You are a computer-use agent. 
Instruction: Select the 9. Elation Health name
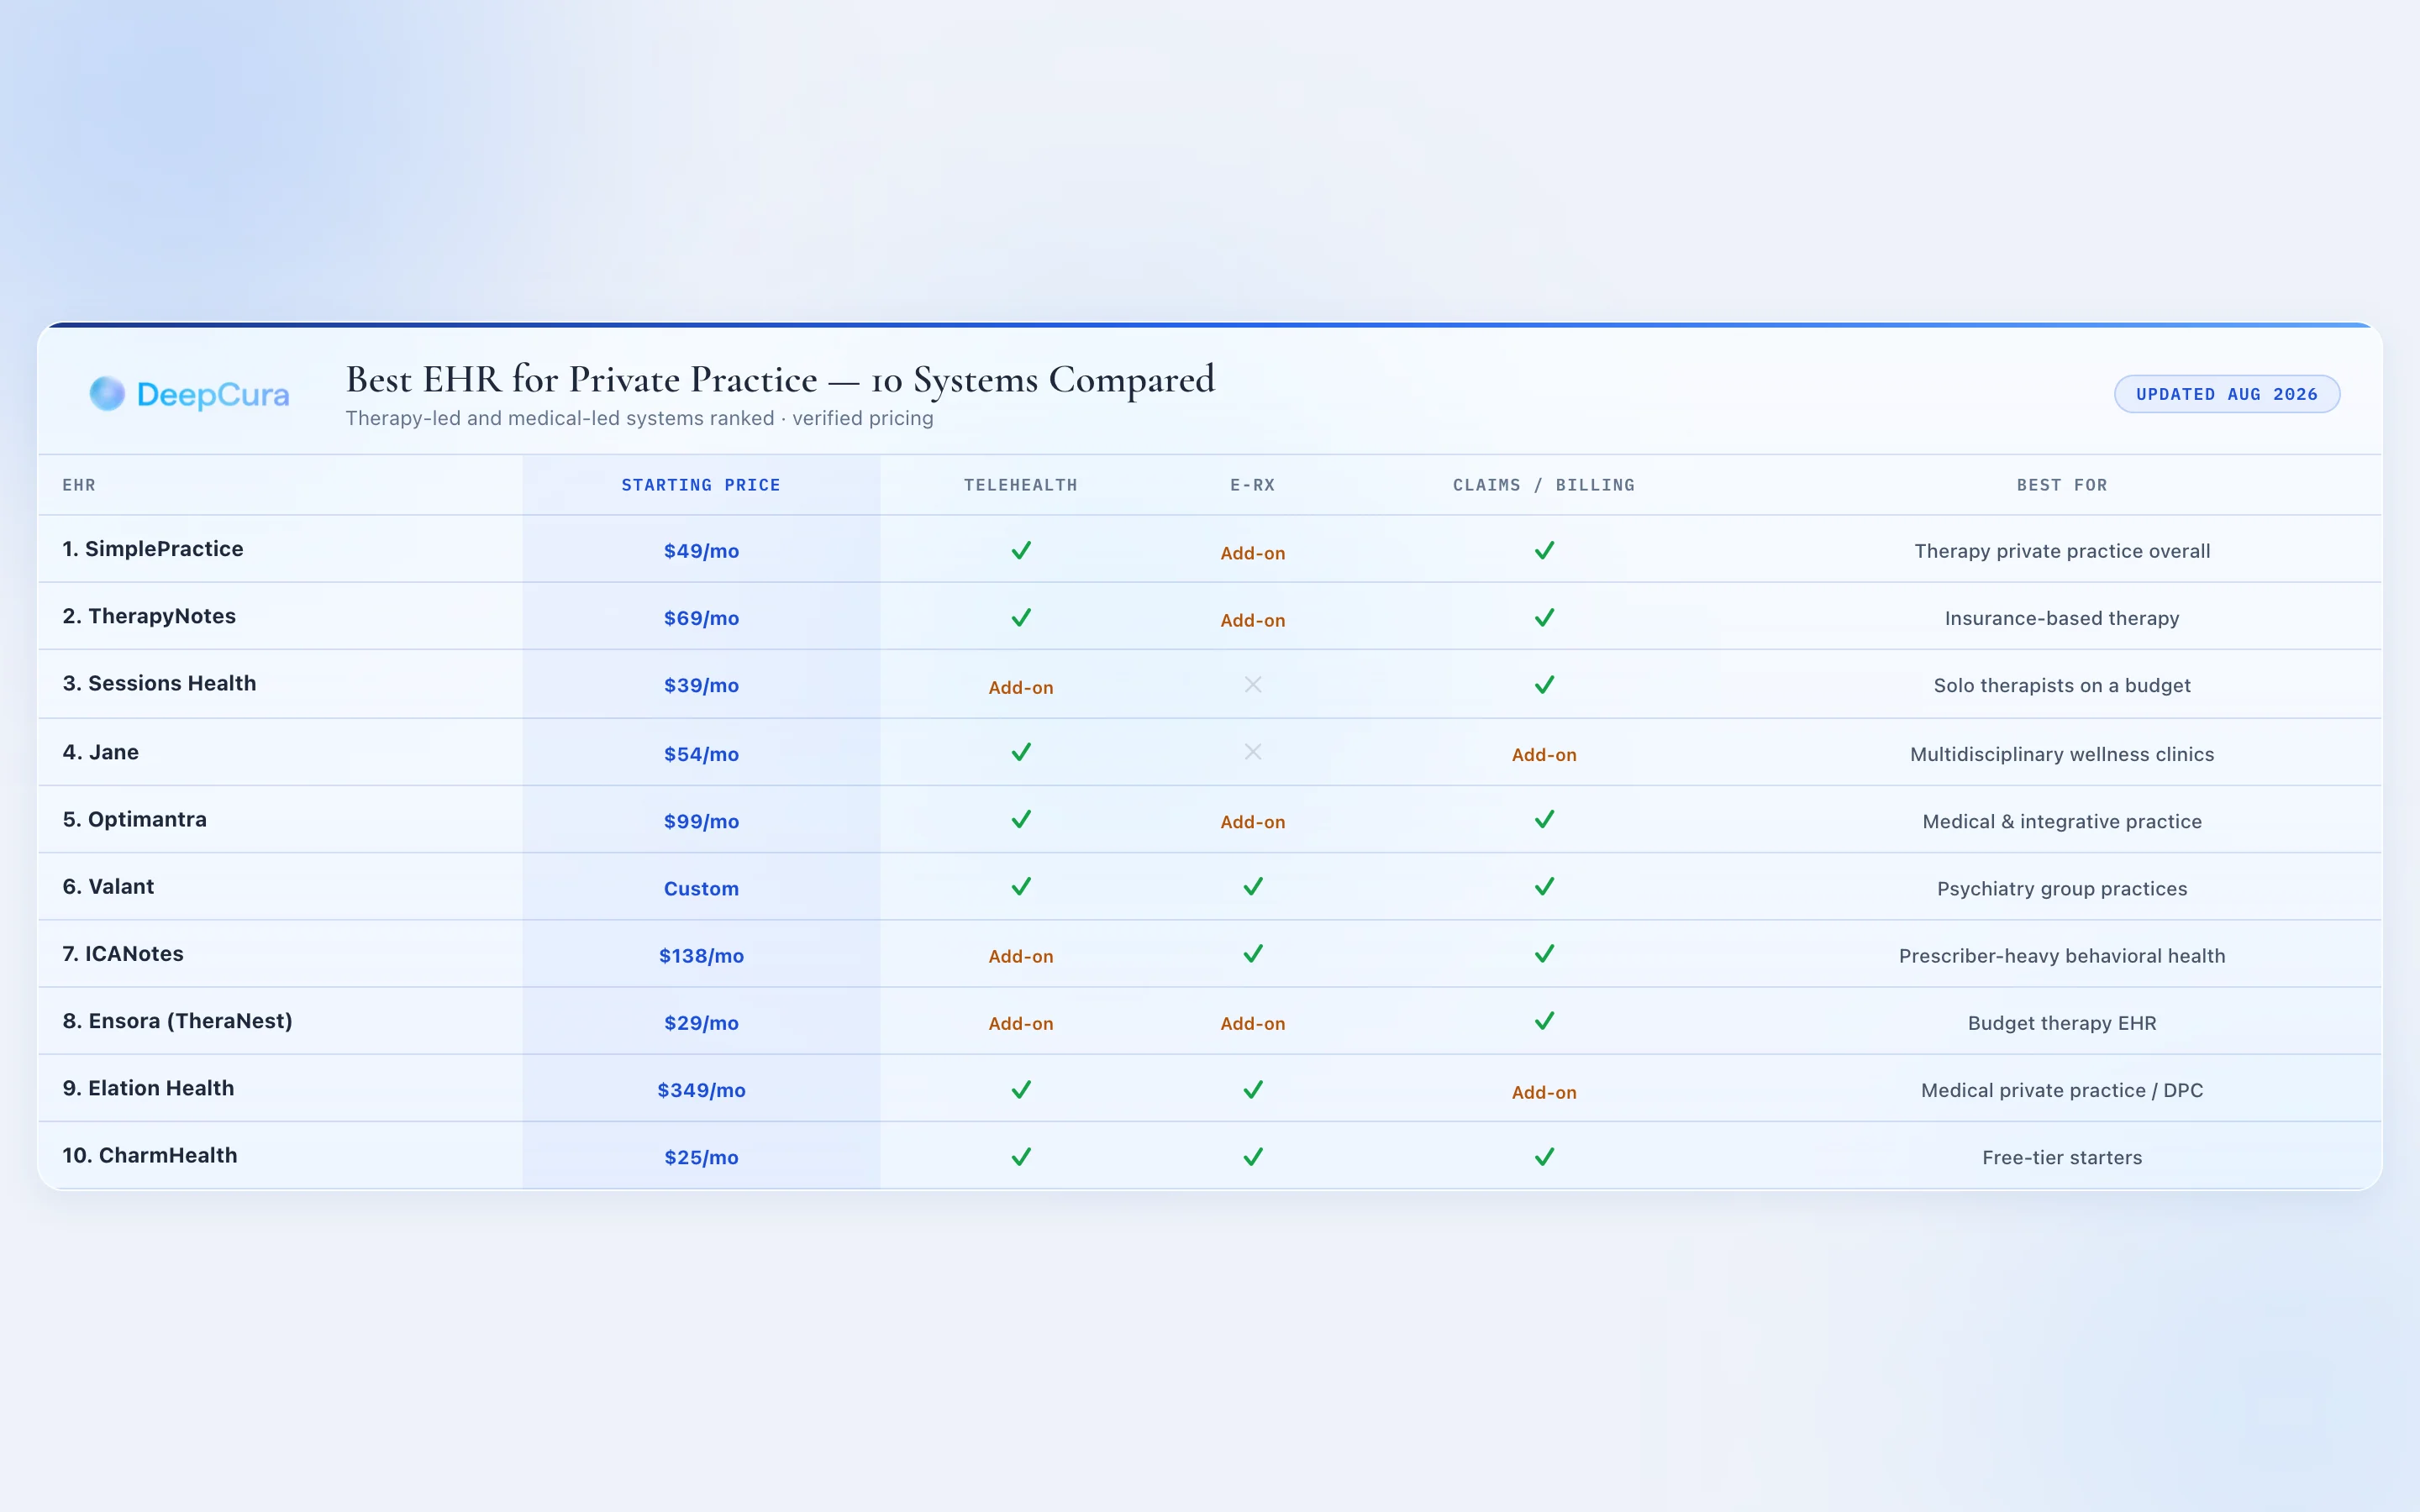[x=148, y=1088]
